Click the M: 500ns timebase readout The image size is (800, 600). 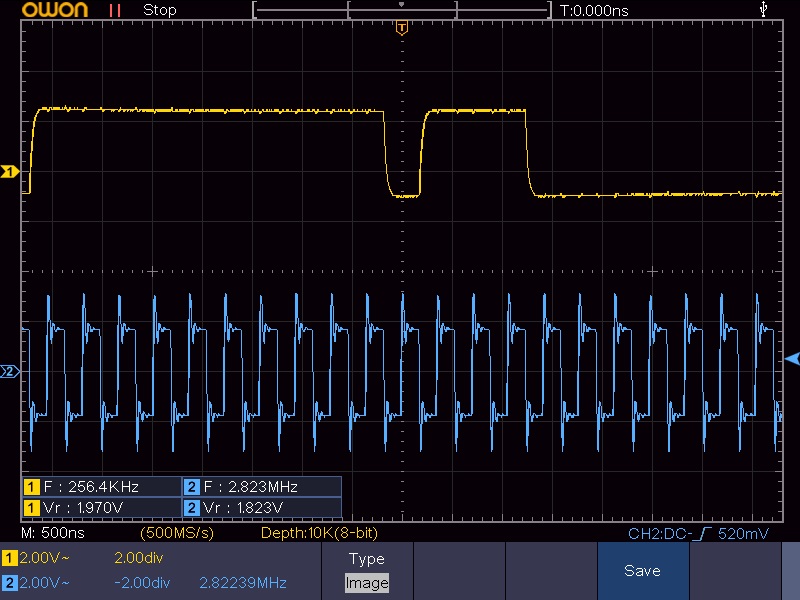(53, 533)
